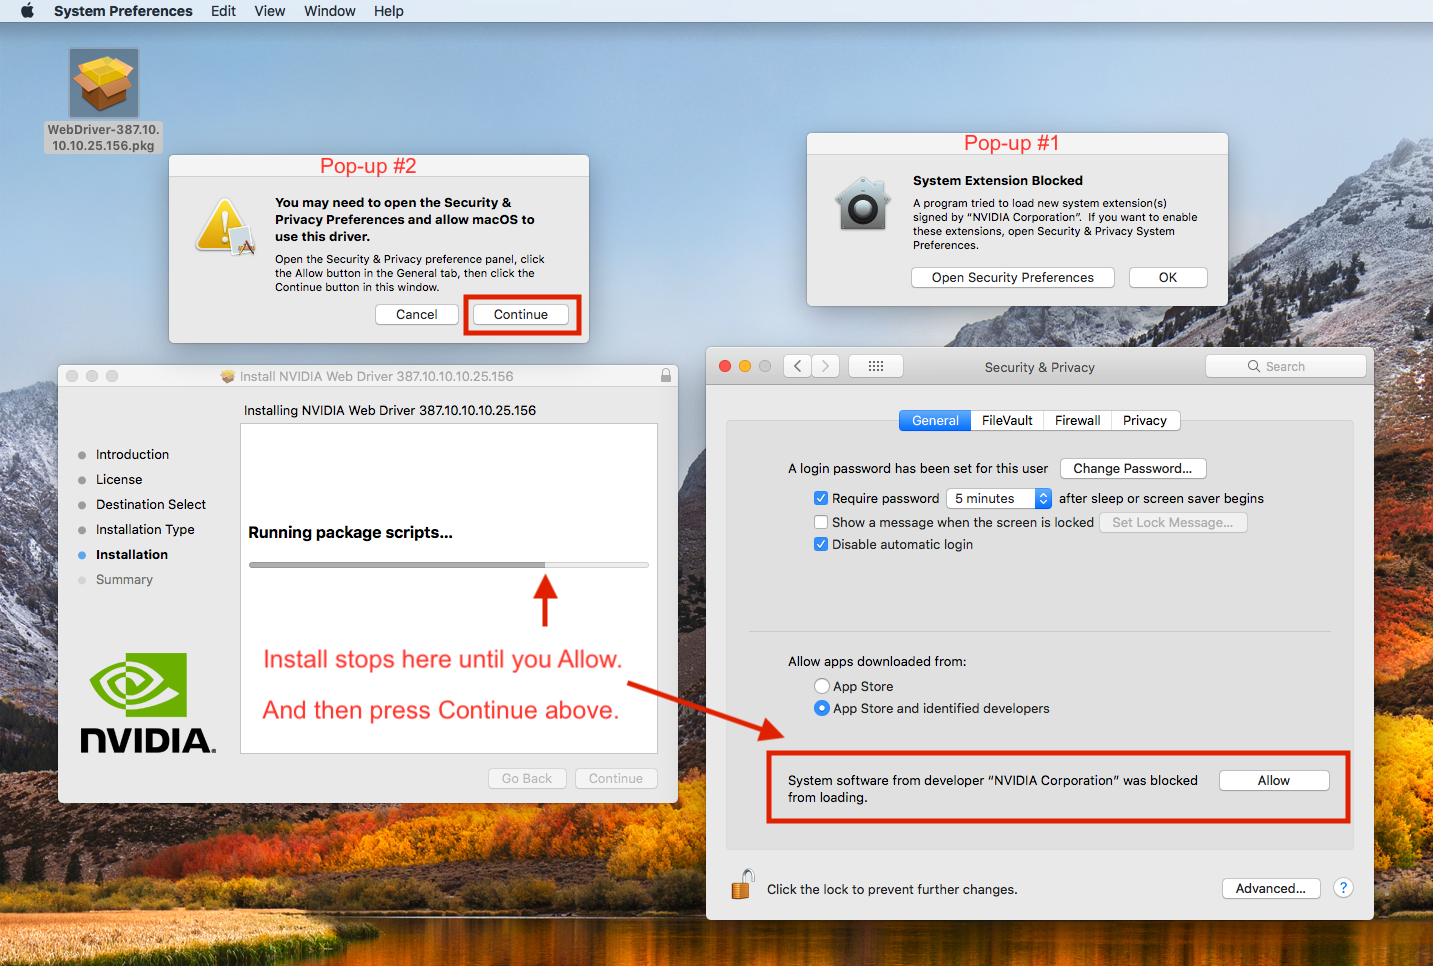Click the package icon in installer title

[227, 376]
